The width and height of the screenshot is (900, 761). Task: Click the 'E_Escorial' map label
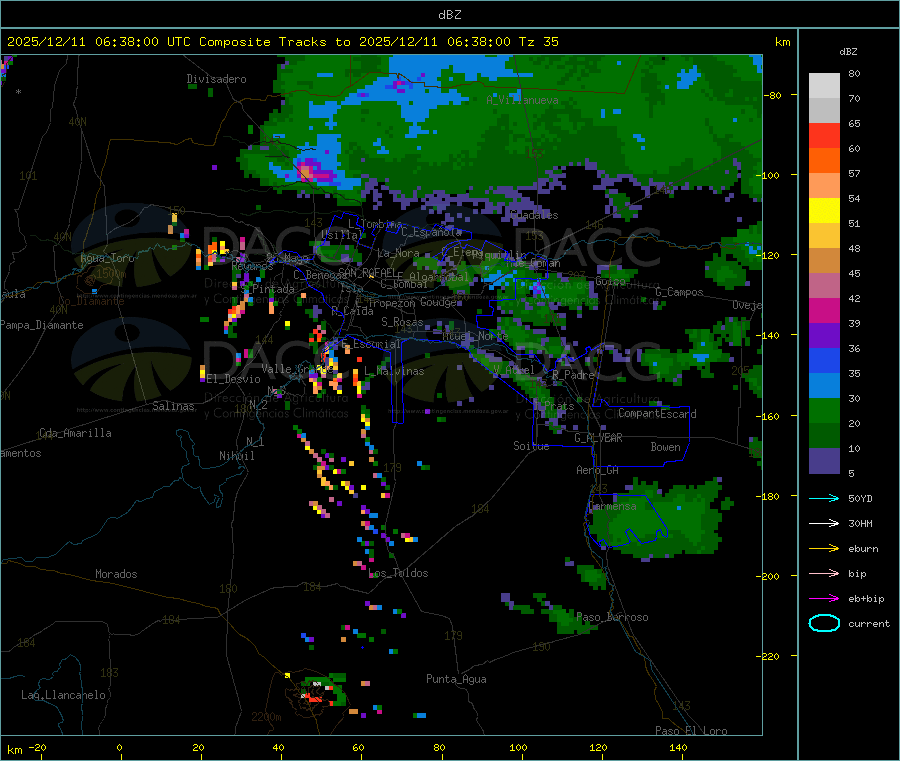pos(371,344)
